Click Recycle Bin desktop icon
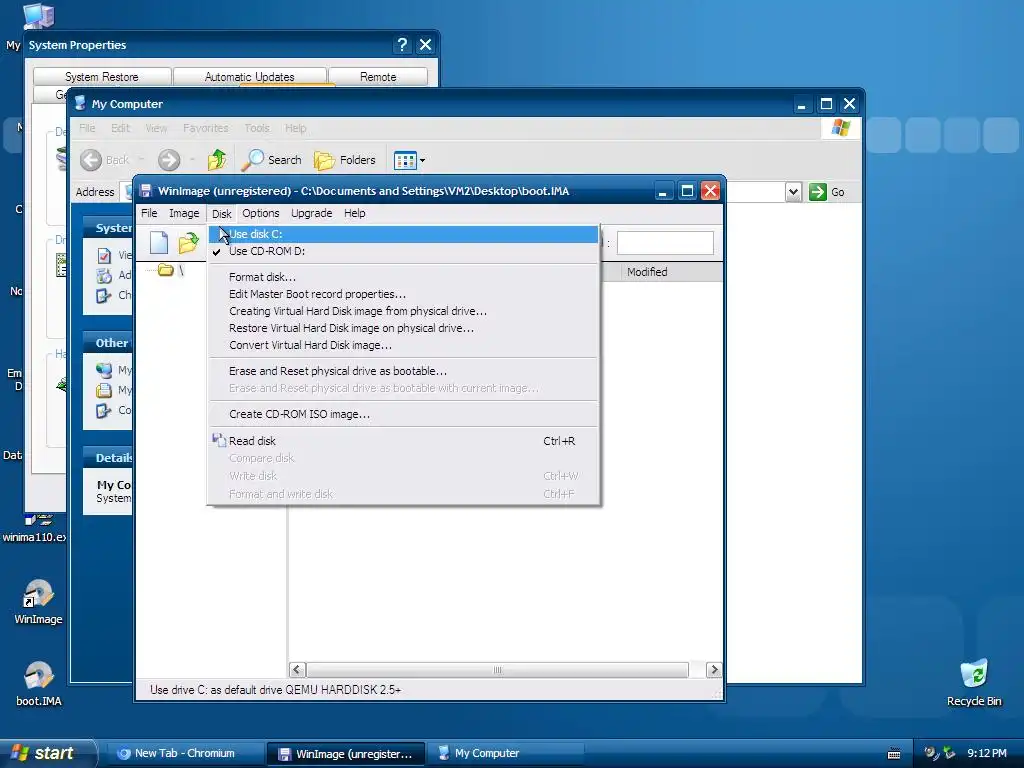Screen dimensions: 1024x768 (x=974, y=683)
